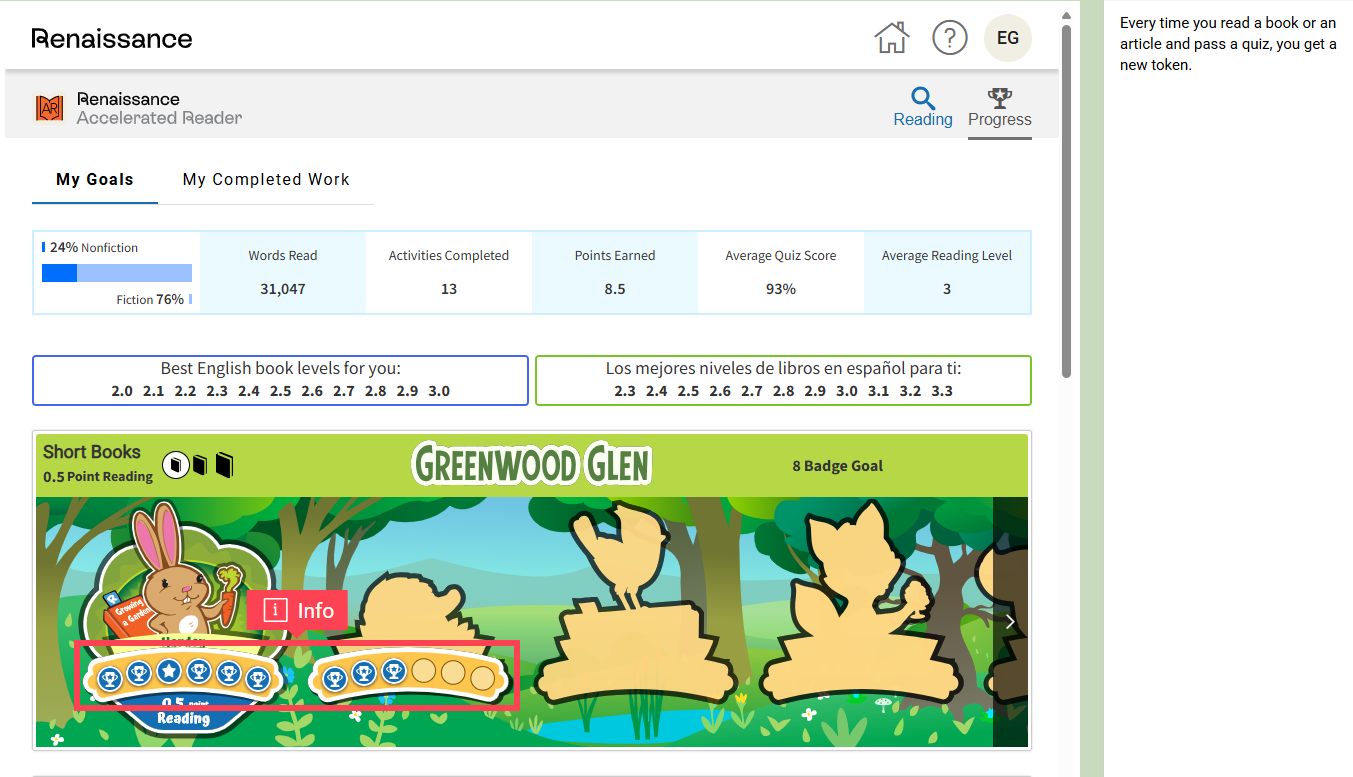This screenshot has width=1353, height=777.
Task: Select the first small book icon near Short Books
Action: coord(176,463)
